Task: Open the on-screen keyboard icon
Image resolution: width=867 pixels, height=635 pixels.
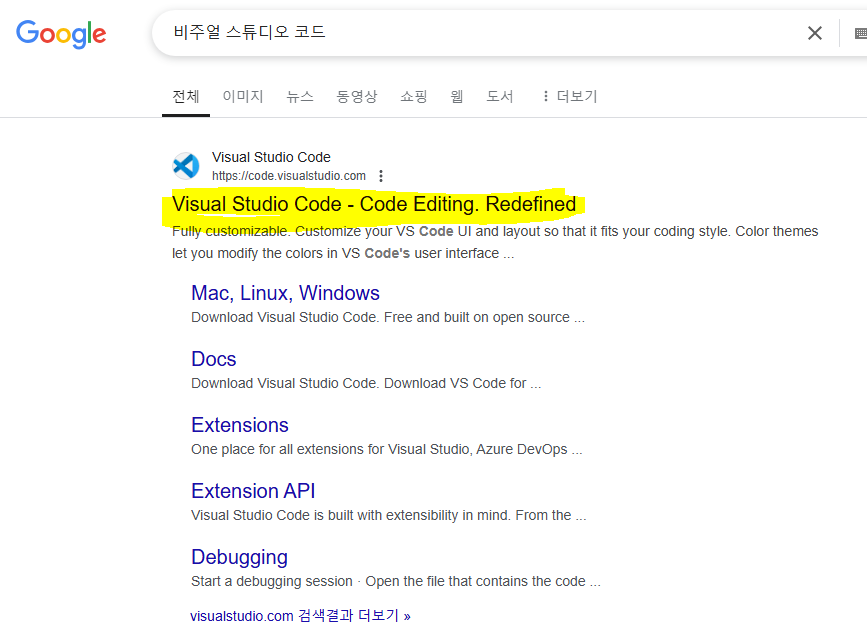Action: click(x=860, y=33)
